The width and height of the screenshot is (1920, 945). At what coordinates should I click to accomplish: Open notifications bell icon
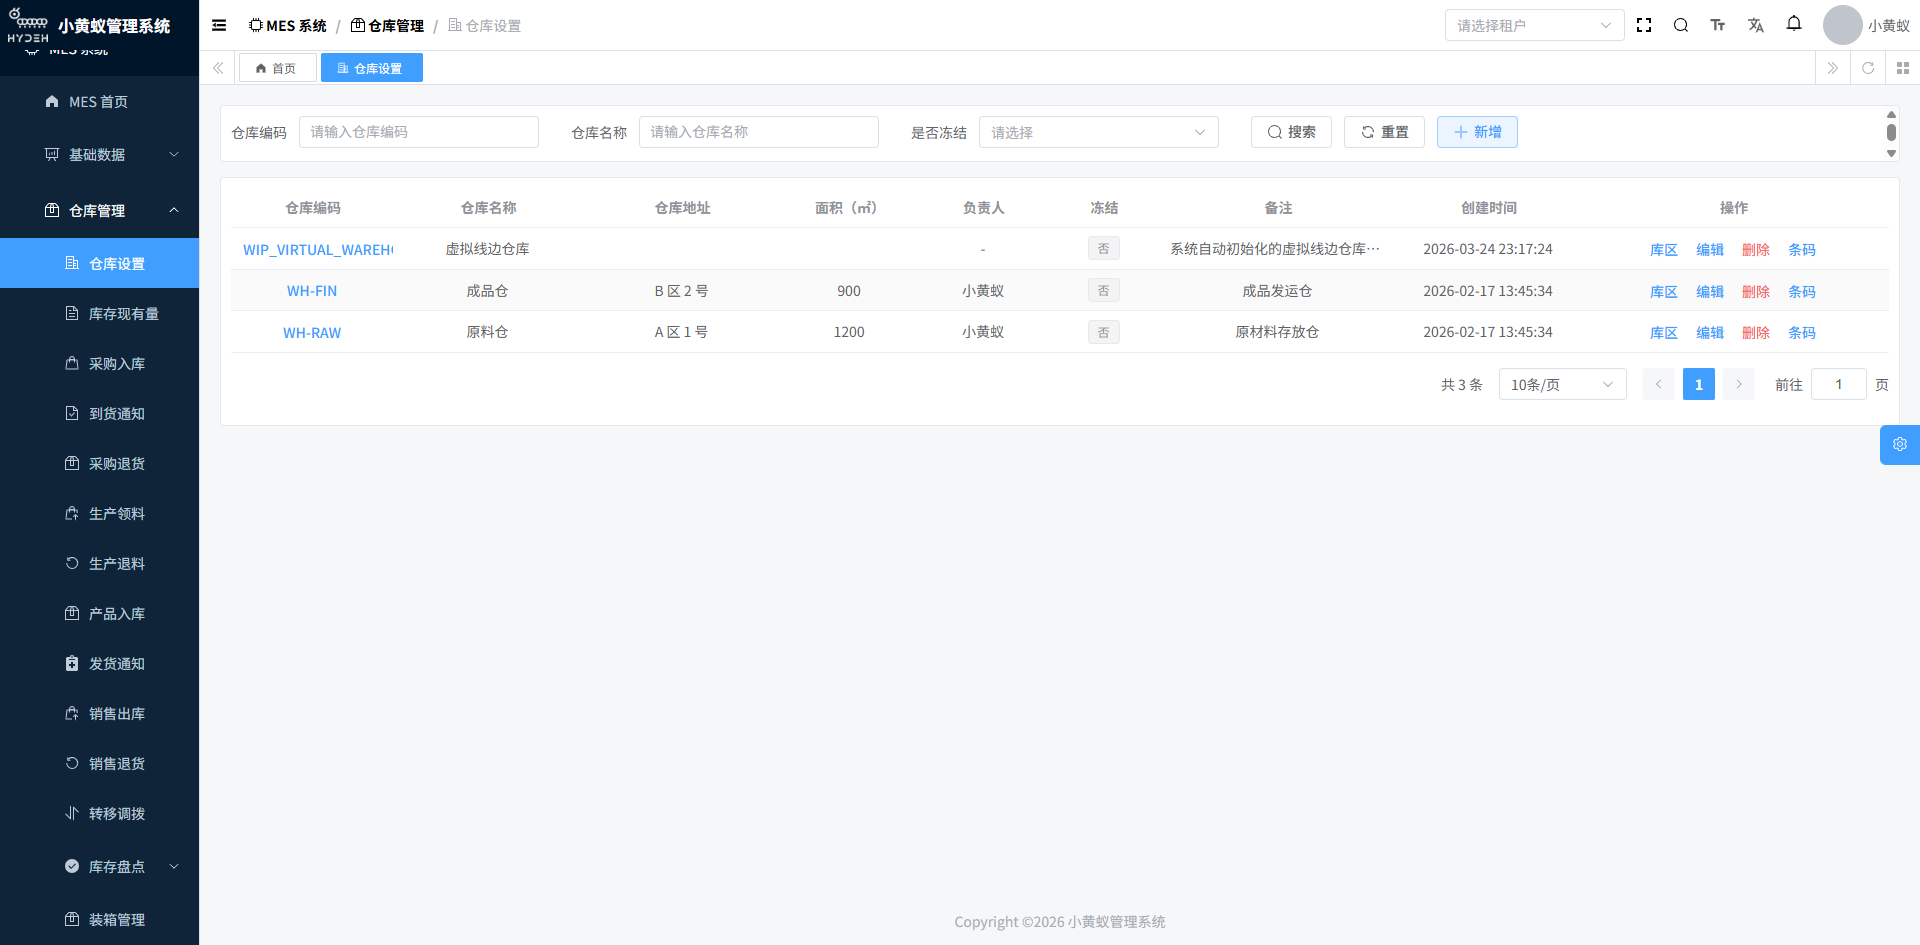(1794, 24)
